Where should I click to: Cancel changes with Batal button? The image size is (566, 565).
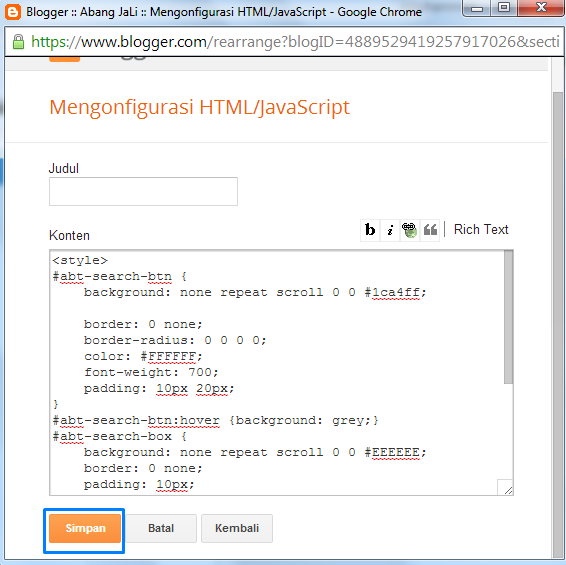coord(161,528)
